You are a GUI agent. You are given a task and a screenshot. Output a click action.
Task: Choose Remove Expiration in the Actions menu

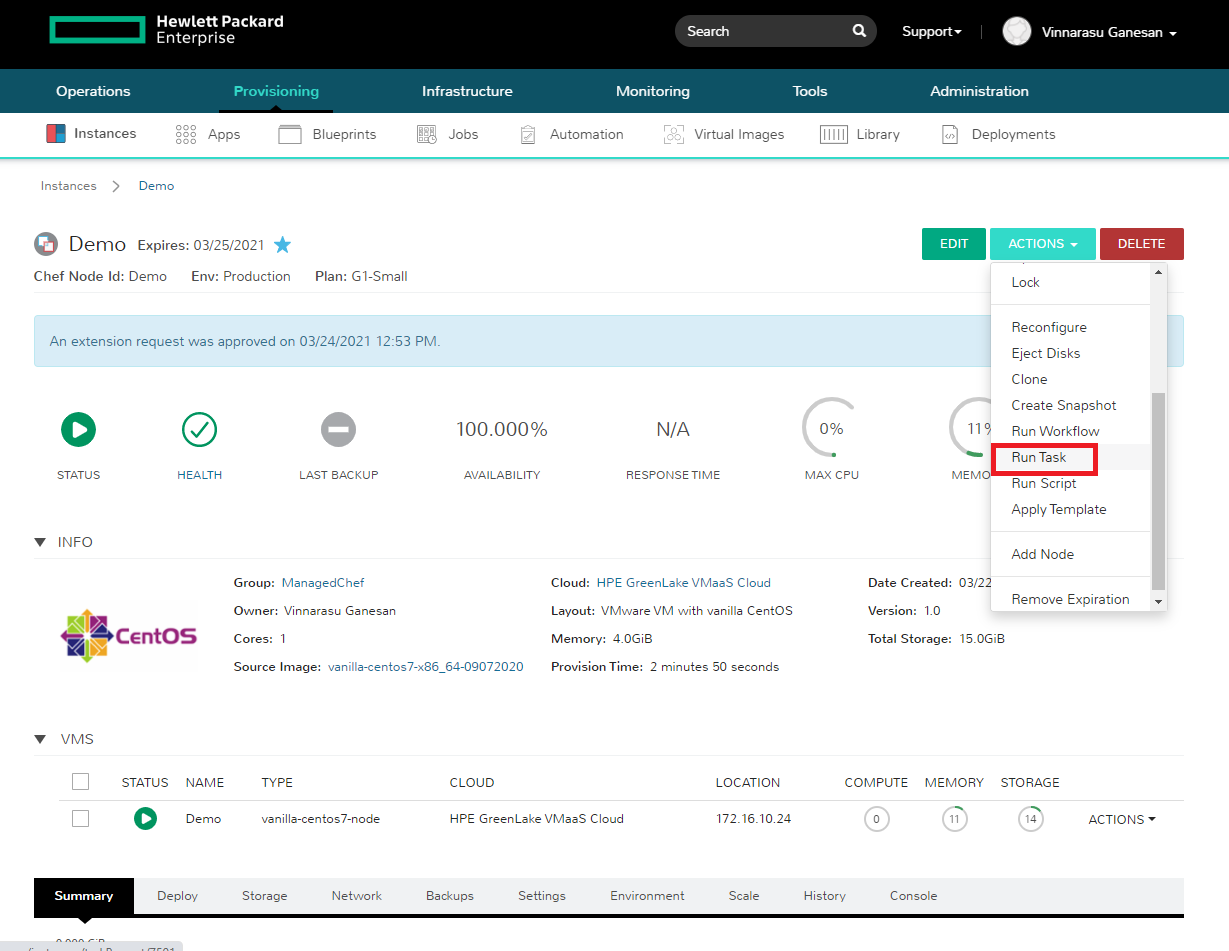(1071, 599)
